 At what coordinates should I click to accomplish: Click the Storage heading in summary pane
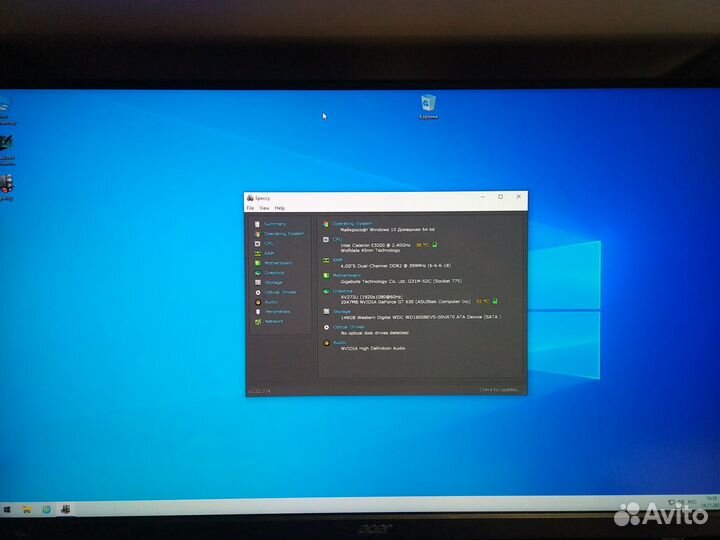point(341,311)
